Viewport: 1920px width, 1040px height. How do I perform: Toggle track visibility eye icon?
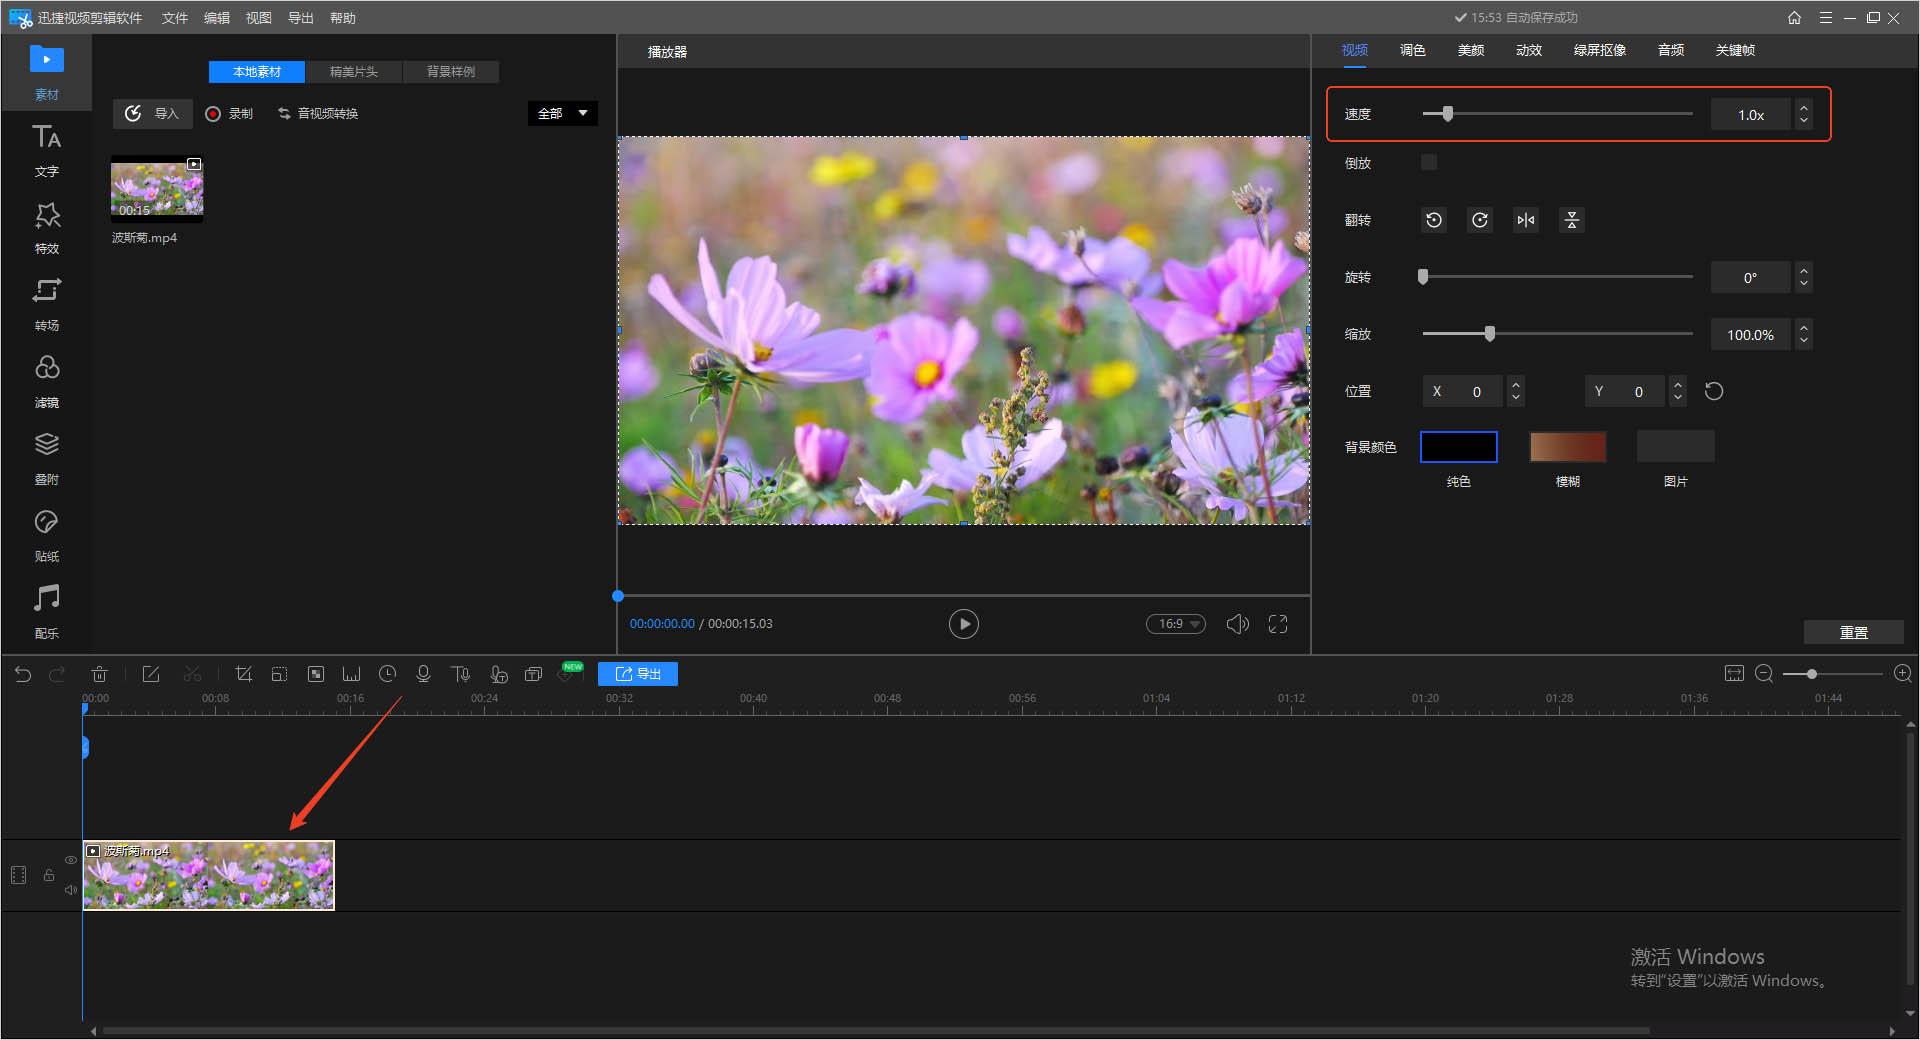tap(71, 860)
